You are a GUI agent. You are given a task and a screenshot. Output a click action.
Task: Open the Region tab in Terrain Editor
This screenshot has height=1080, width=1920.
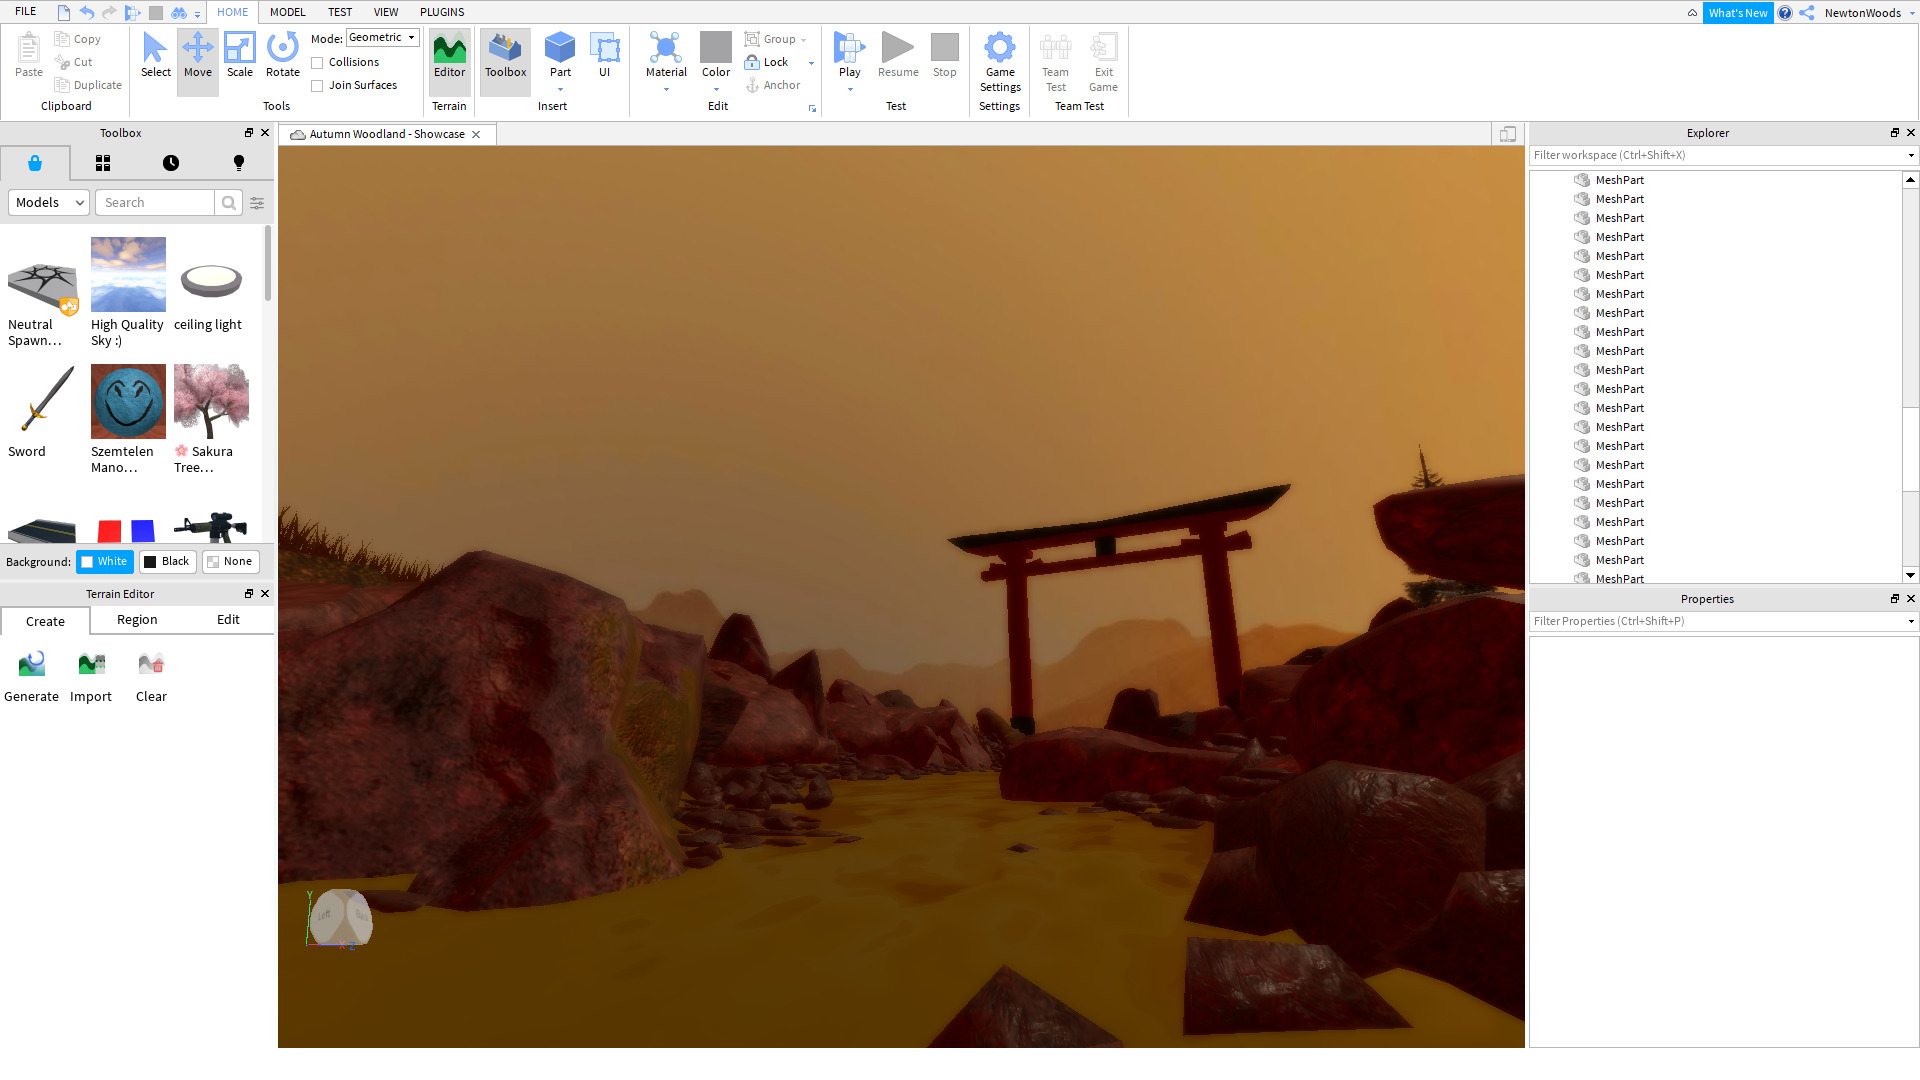click(x=137, y=620)
